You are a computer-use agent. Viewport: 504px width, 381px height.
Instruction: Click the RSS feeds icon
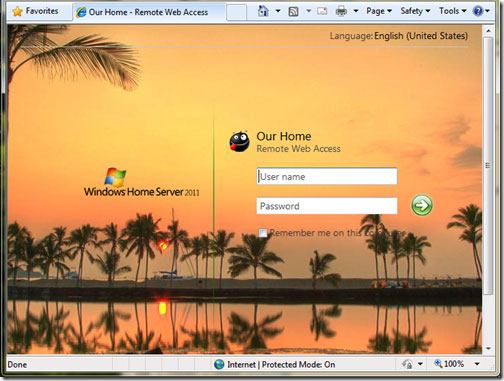pos(293,12)
